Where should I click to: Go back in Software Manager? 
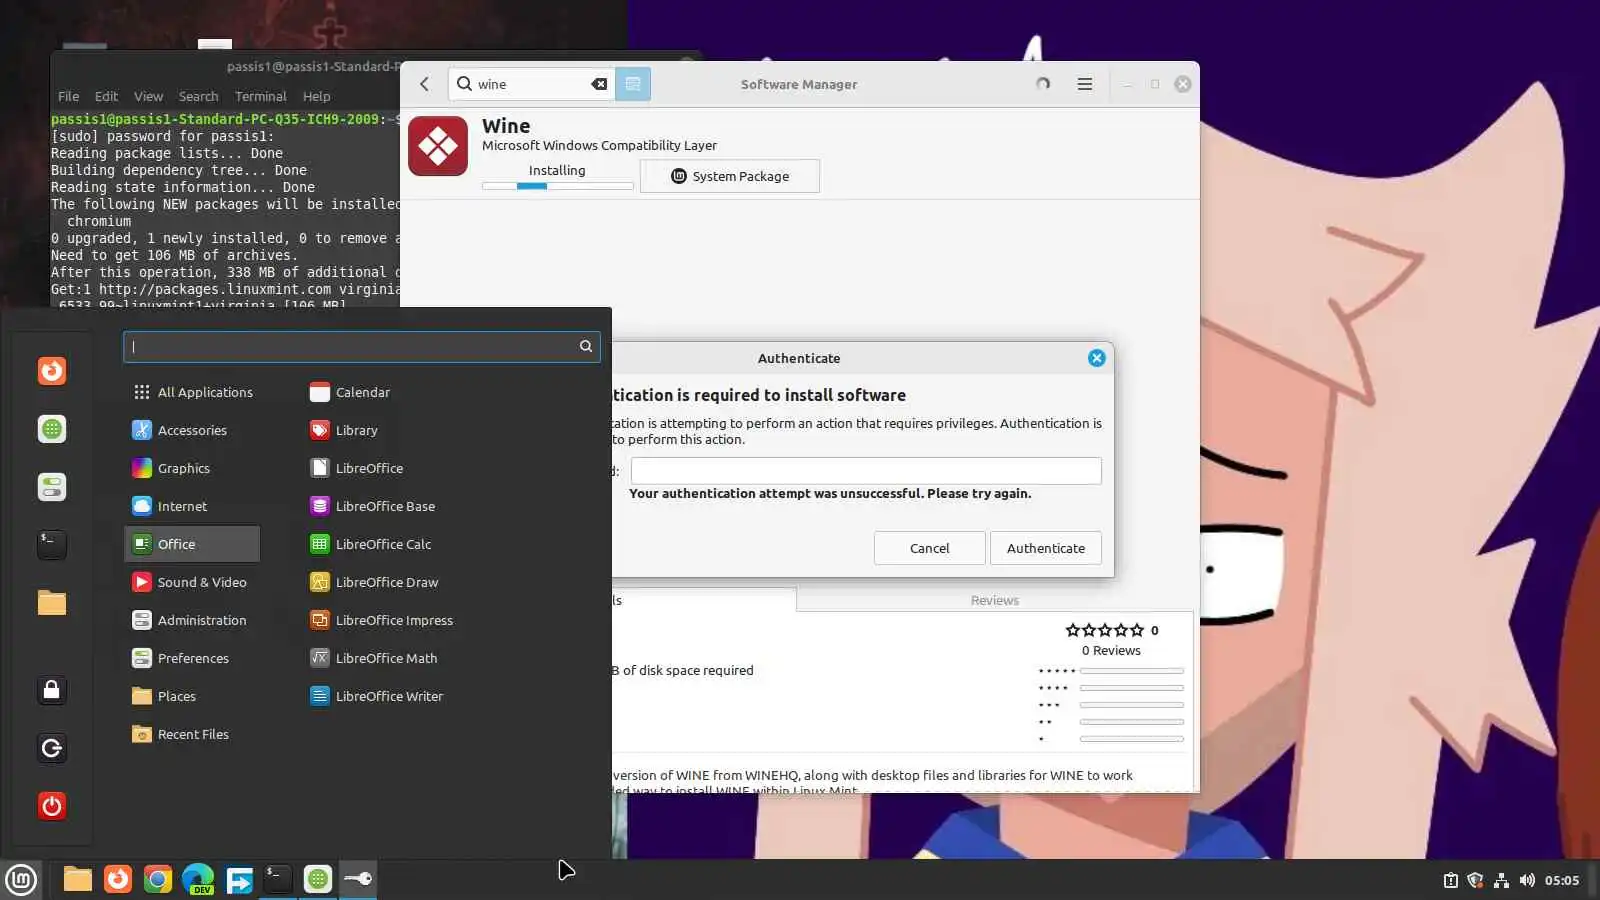[x=425, y=84]
